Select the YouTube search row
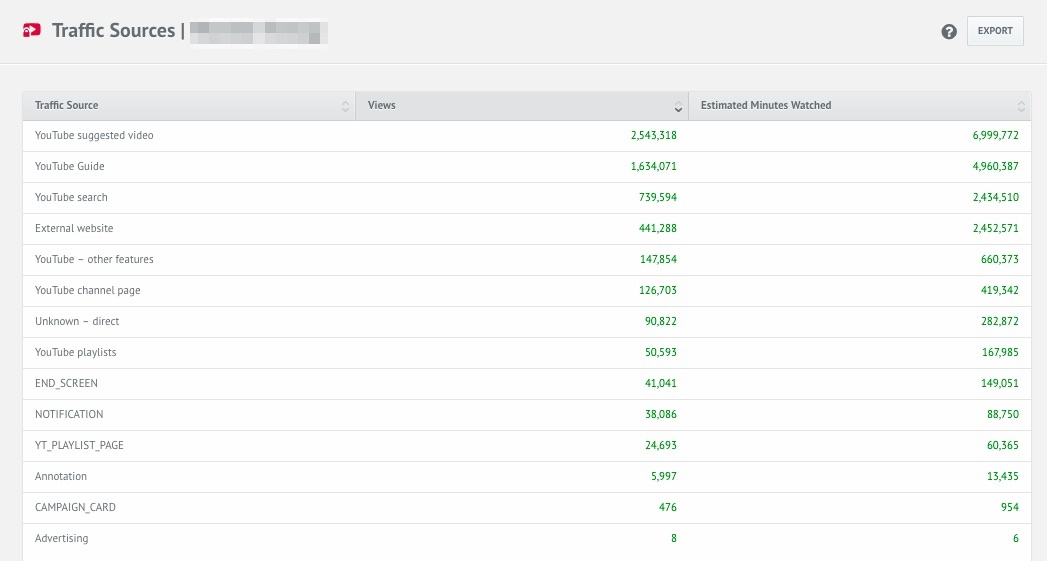The width and height of the screenshot is (1047, 561). pos(527,198)
